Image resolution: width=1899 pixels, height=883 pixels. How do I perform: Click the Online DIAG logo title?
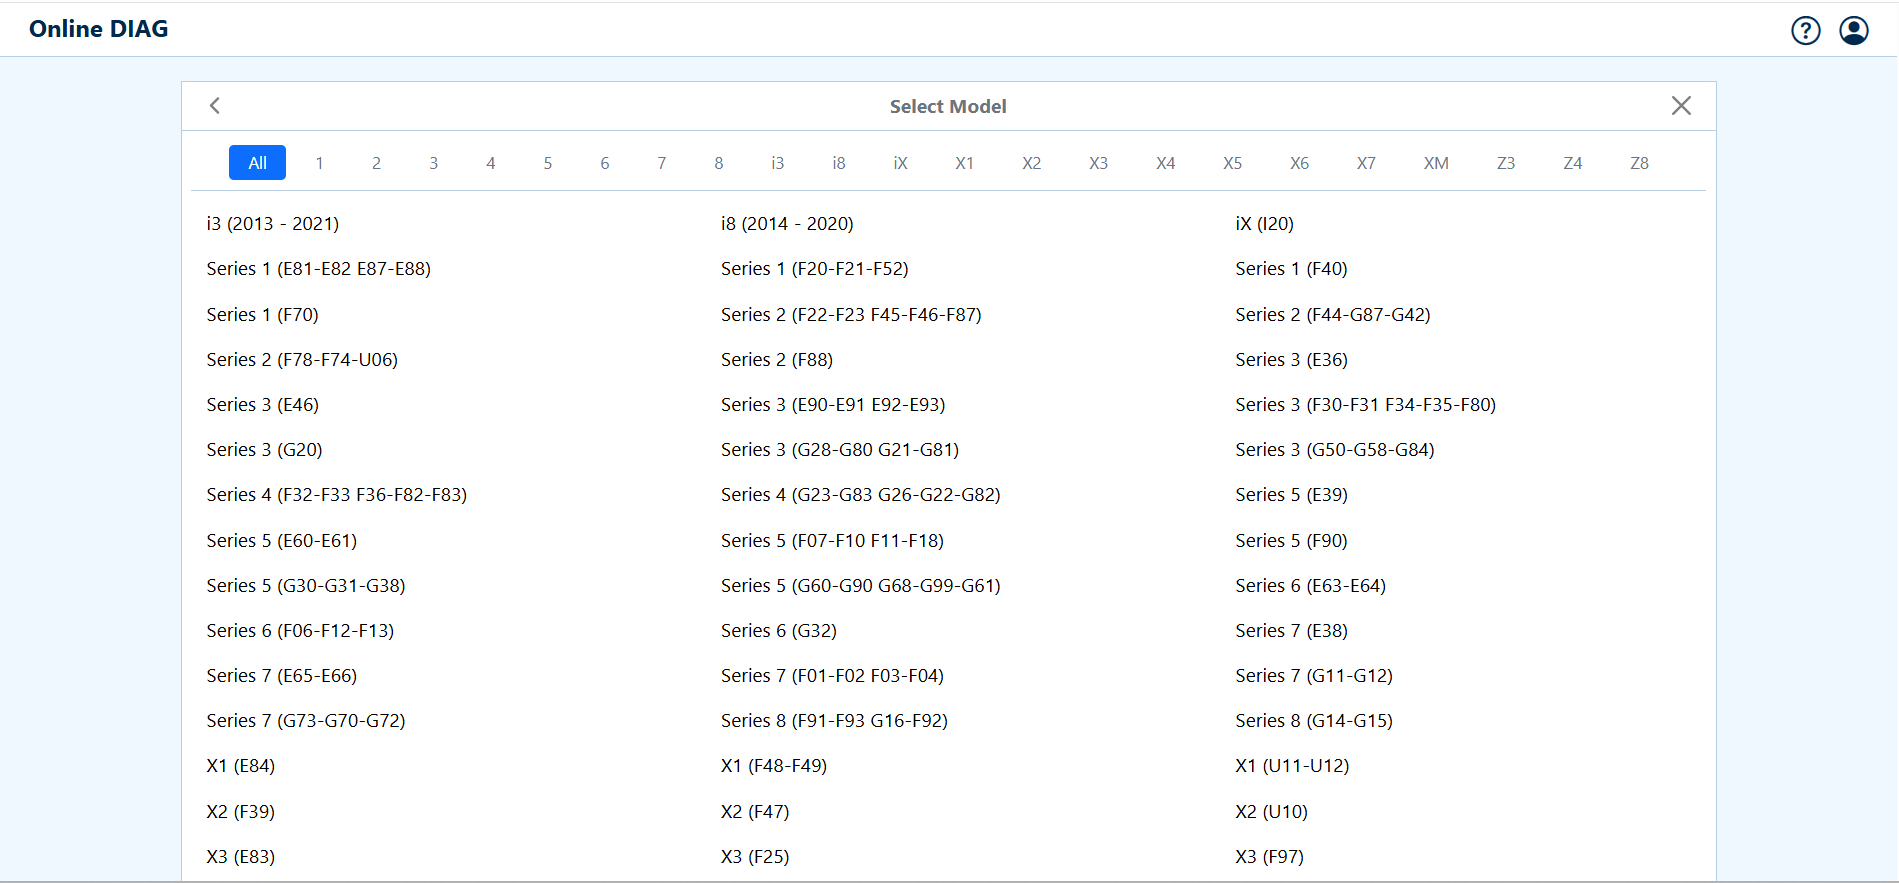pyautogui.click(x=99, y=29)
